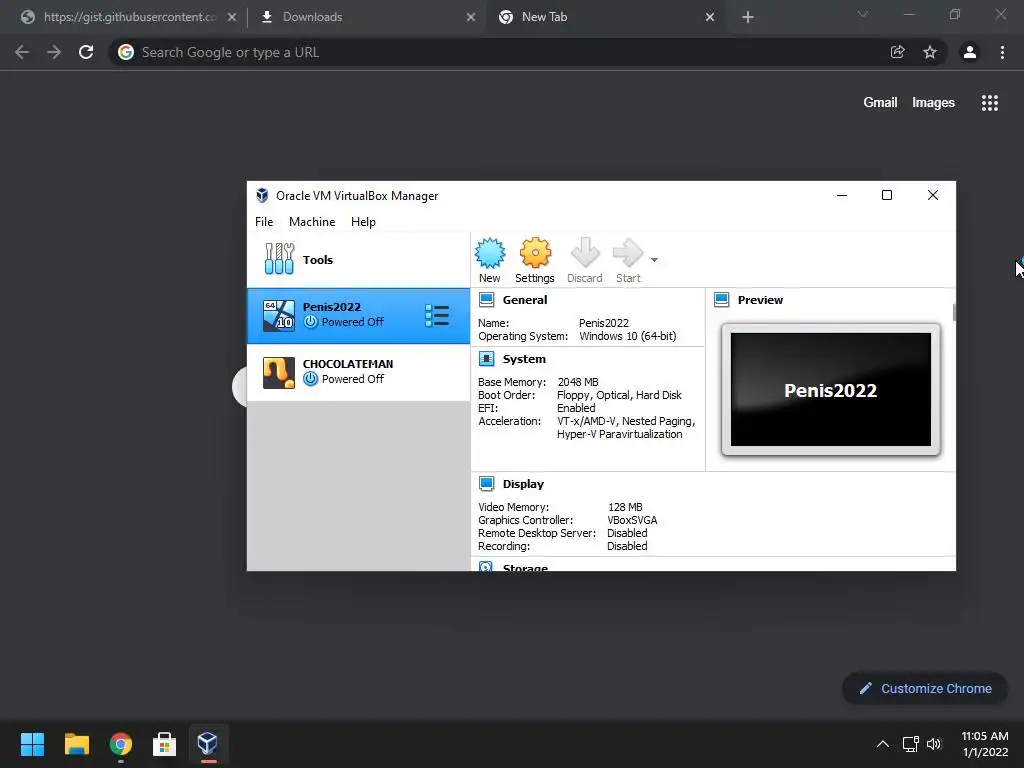This screenshot has width=1024, height=768.
Task: Click the Boot Order value text
Action: tap(619, 395)
